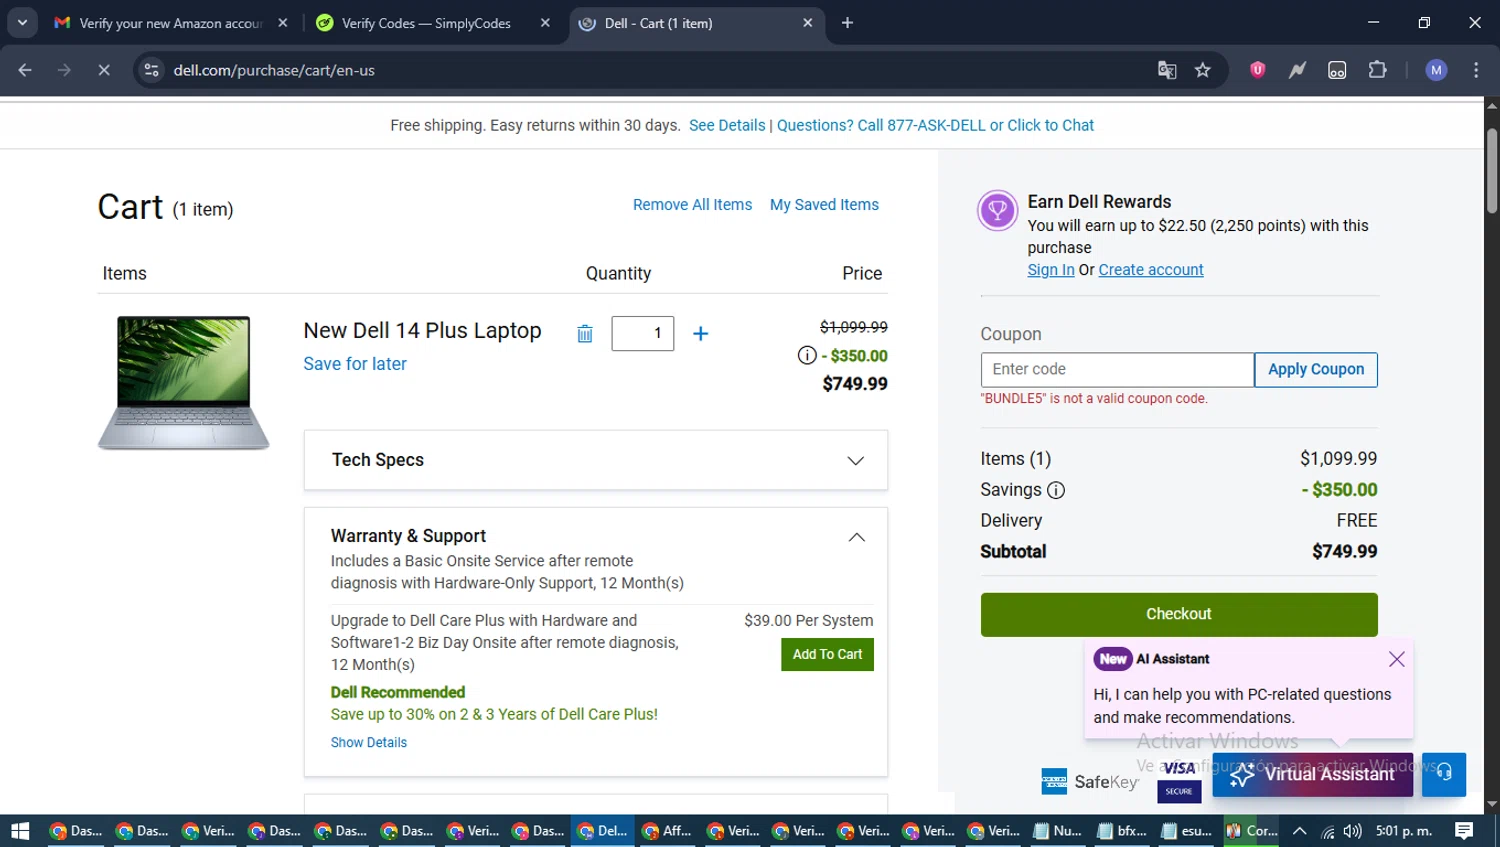Click Remove All Items link
This screenshot has height=847, width=1500.
pyautogui.click(x=692, y=204)
